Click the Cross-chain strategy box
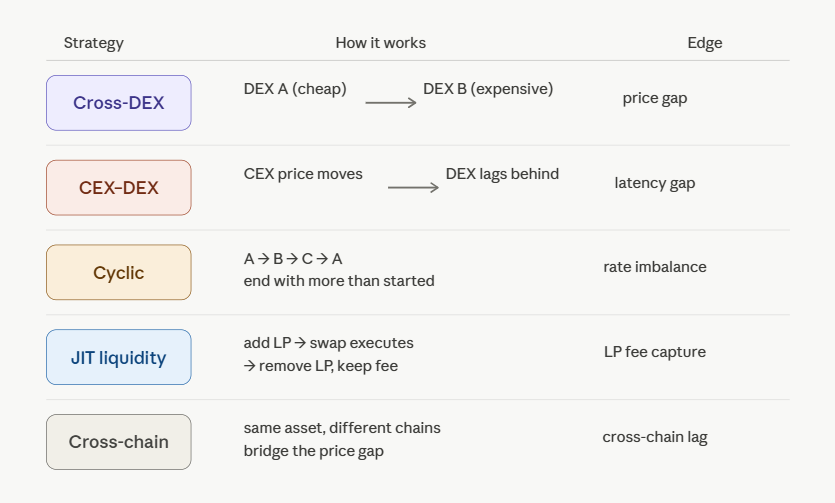 [119, 442]
